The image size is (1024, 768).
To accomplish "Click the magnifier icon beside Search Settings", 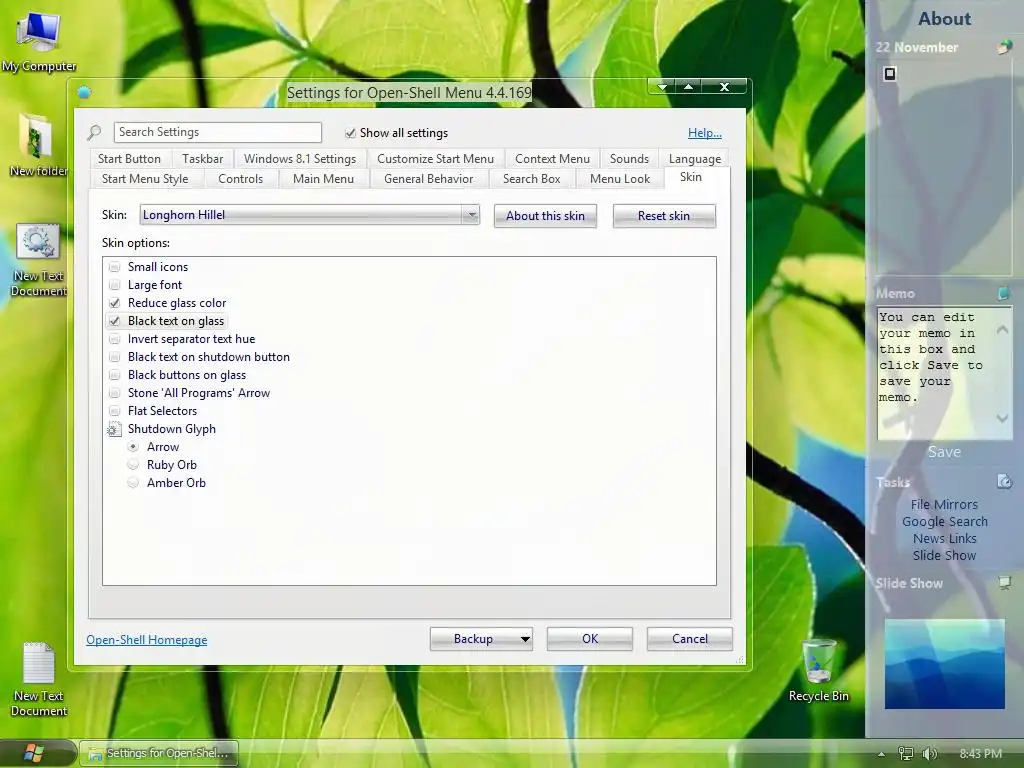I will [94, 133].
